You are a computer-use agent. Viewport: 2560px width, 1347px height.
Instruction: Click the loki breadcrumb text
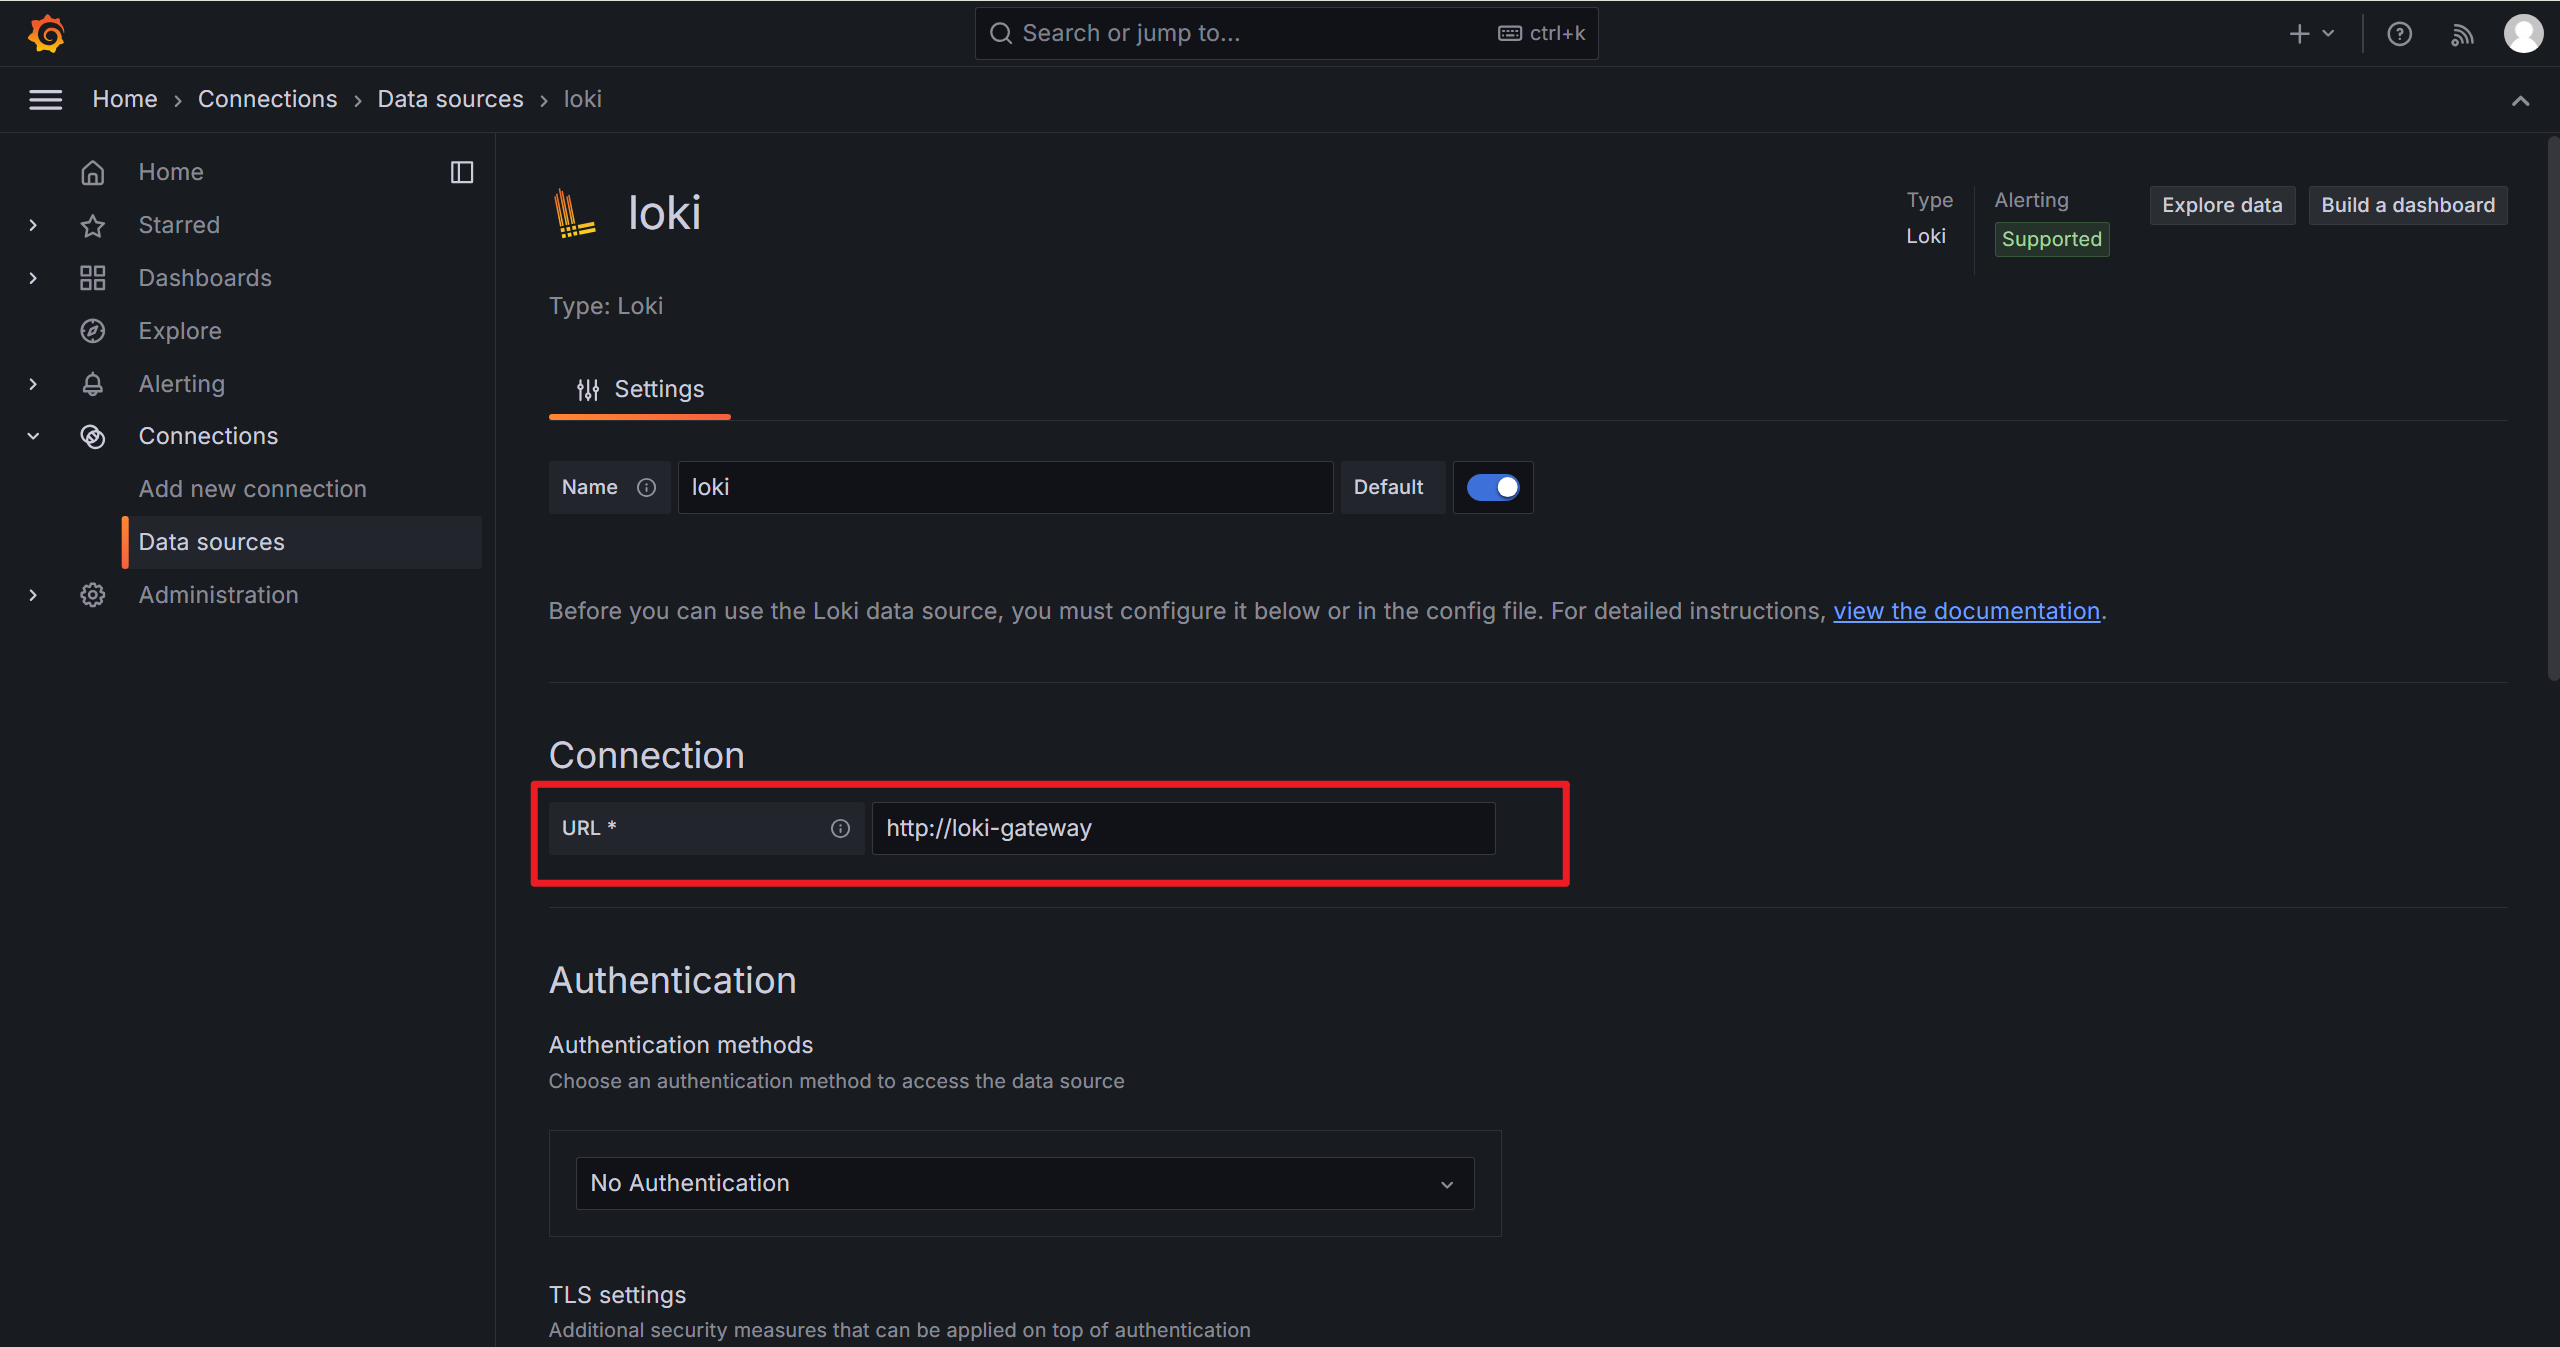pyautogui.click(x=583, y=99)
